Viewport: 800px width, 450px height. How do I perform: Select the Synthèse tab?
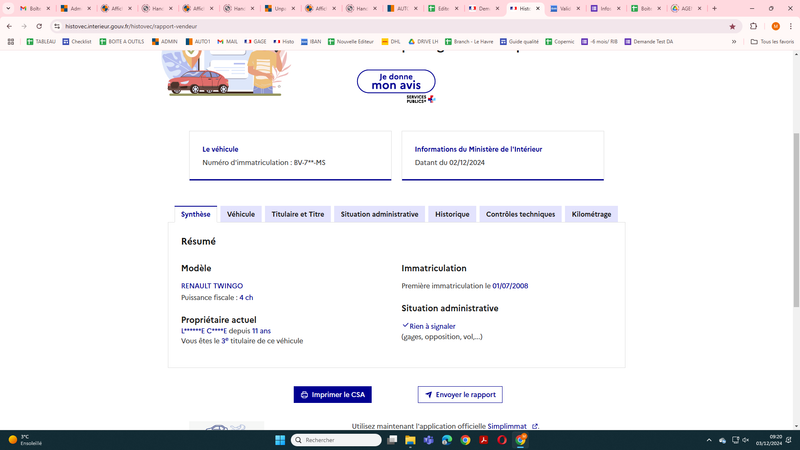point(195,214)
